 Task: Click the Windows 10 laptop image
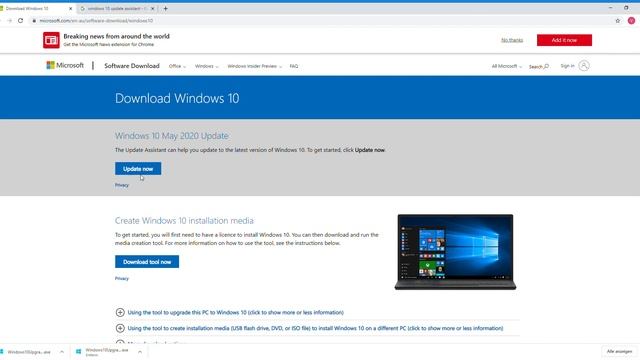[x=455, y=252]
